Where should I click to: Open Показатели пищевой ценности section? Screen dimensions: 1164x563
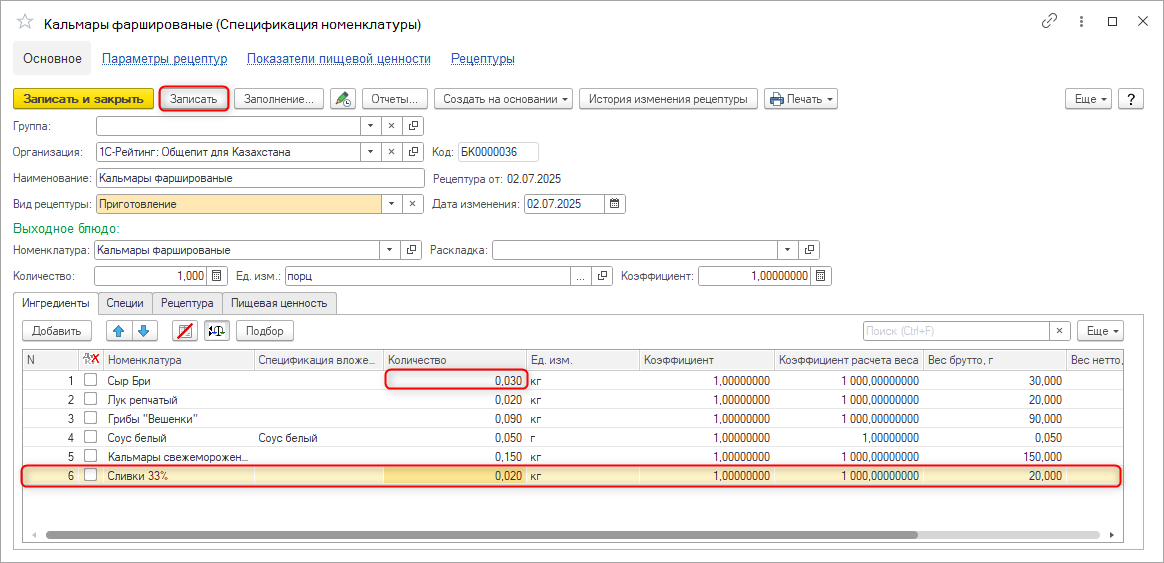click(339, 59)
